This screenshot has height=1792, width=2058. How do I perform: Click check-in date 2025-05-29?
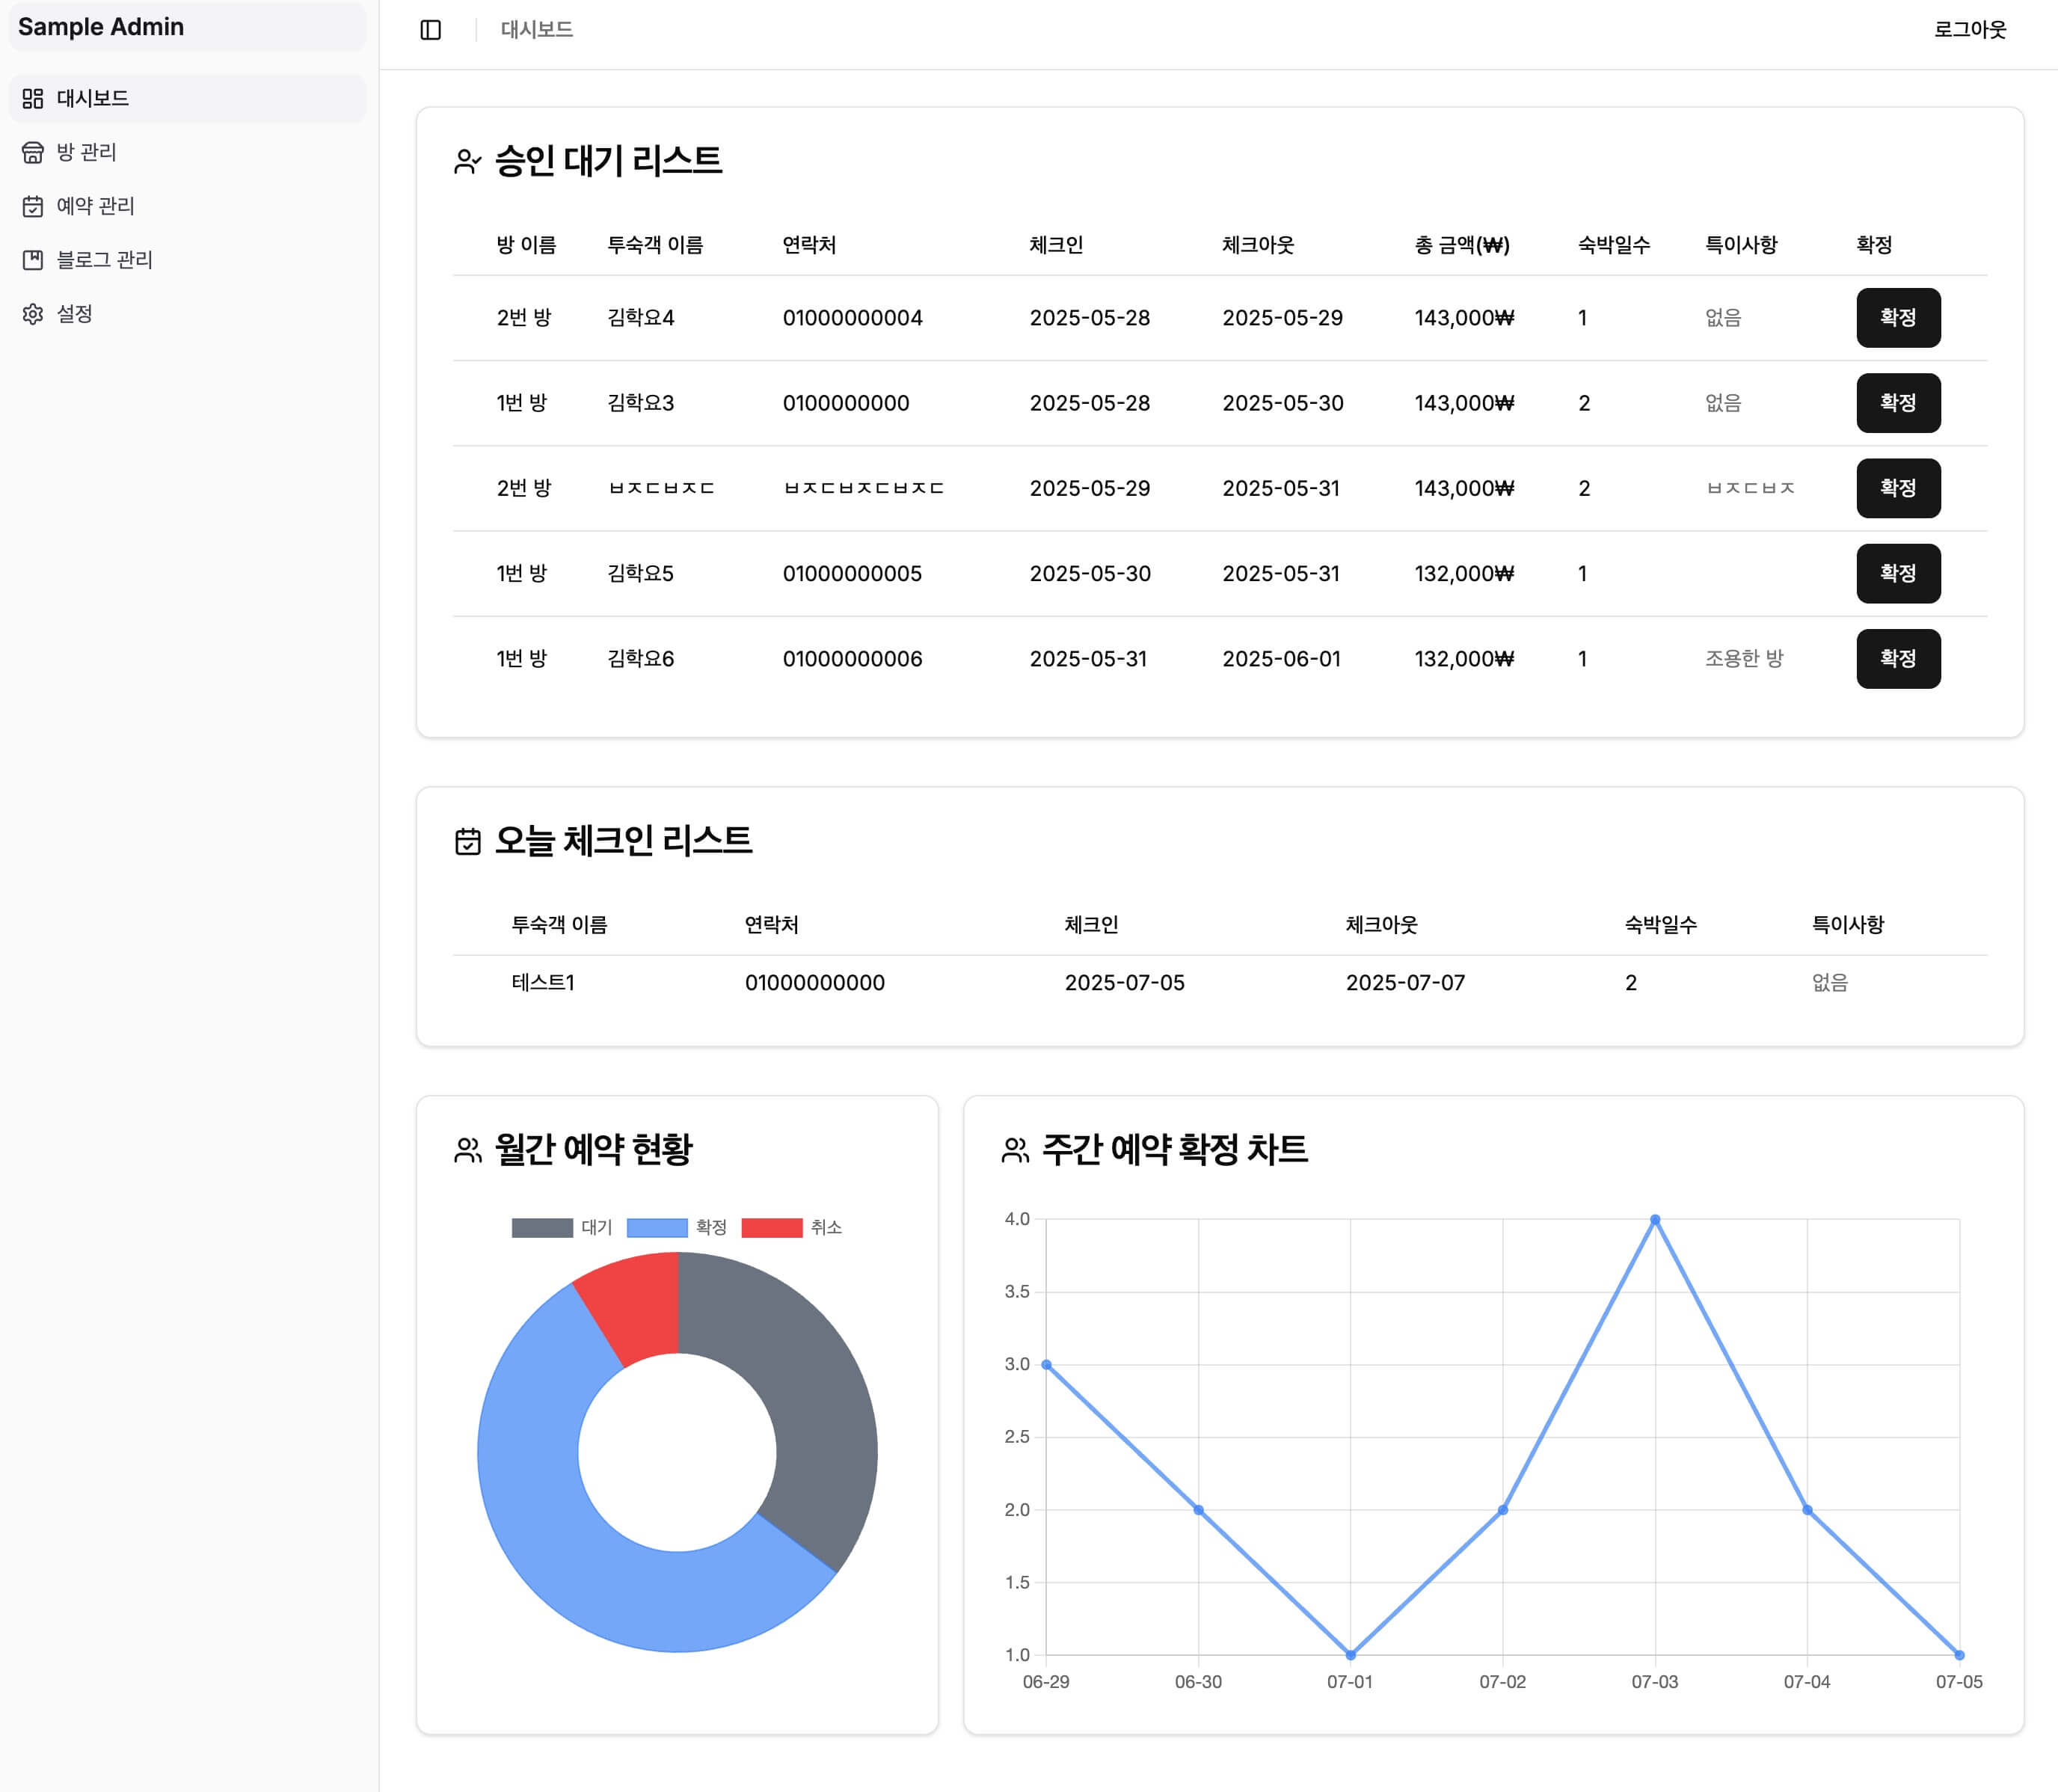(x=1090, y=488)
